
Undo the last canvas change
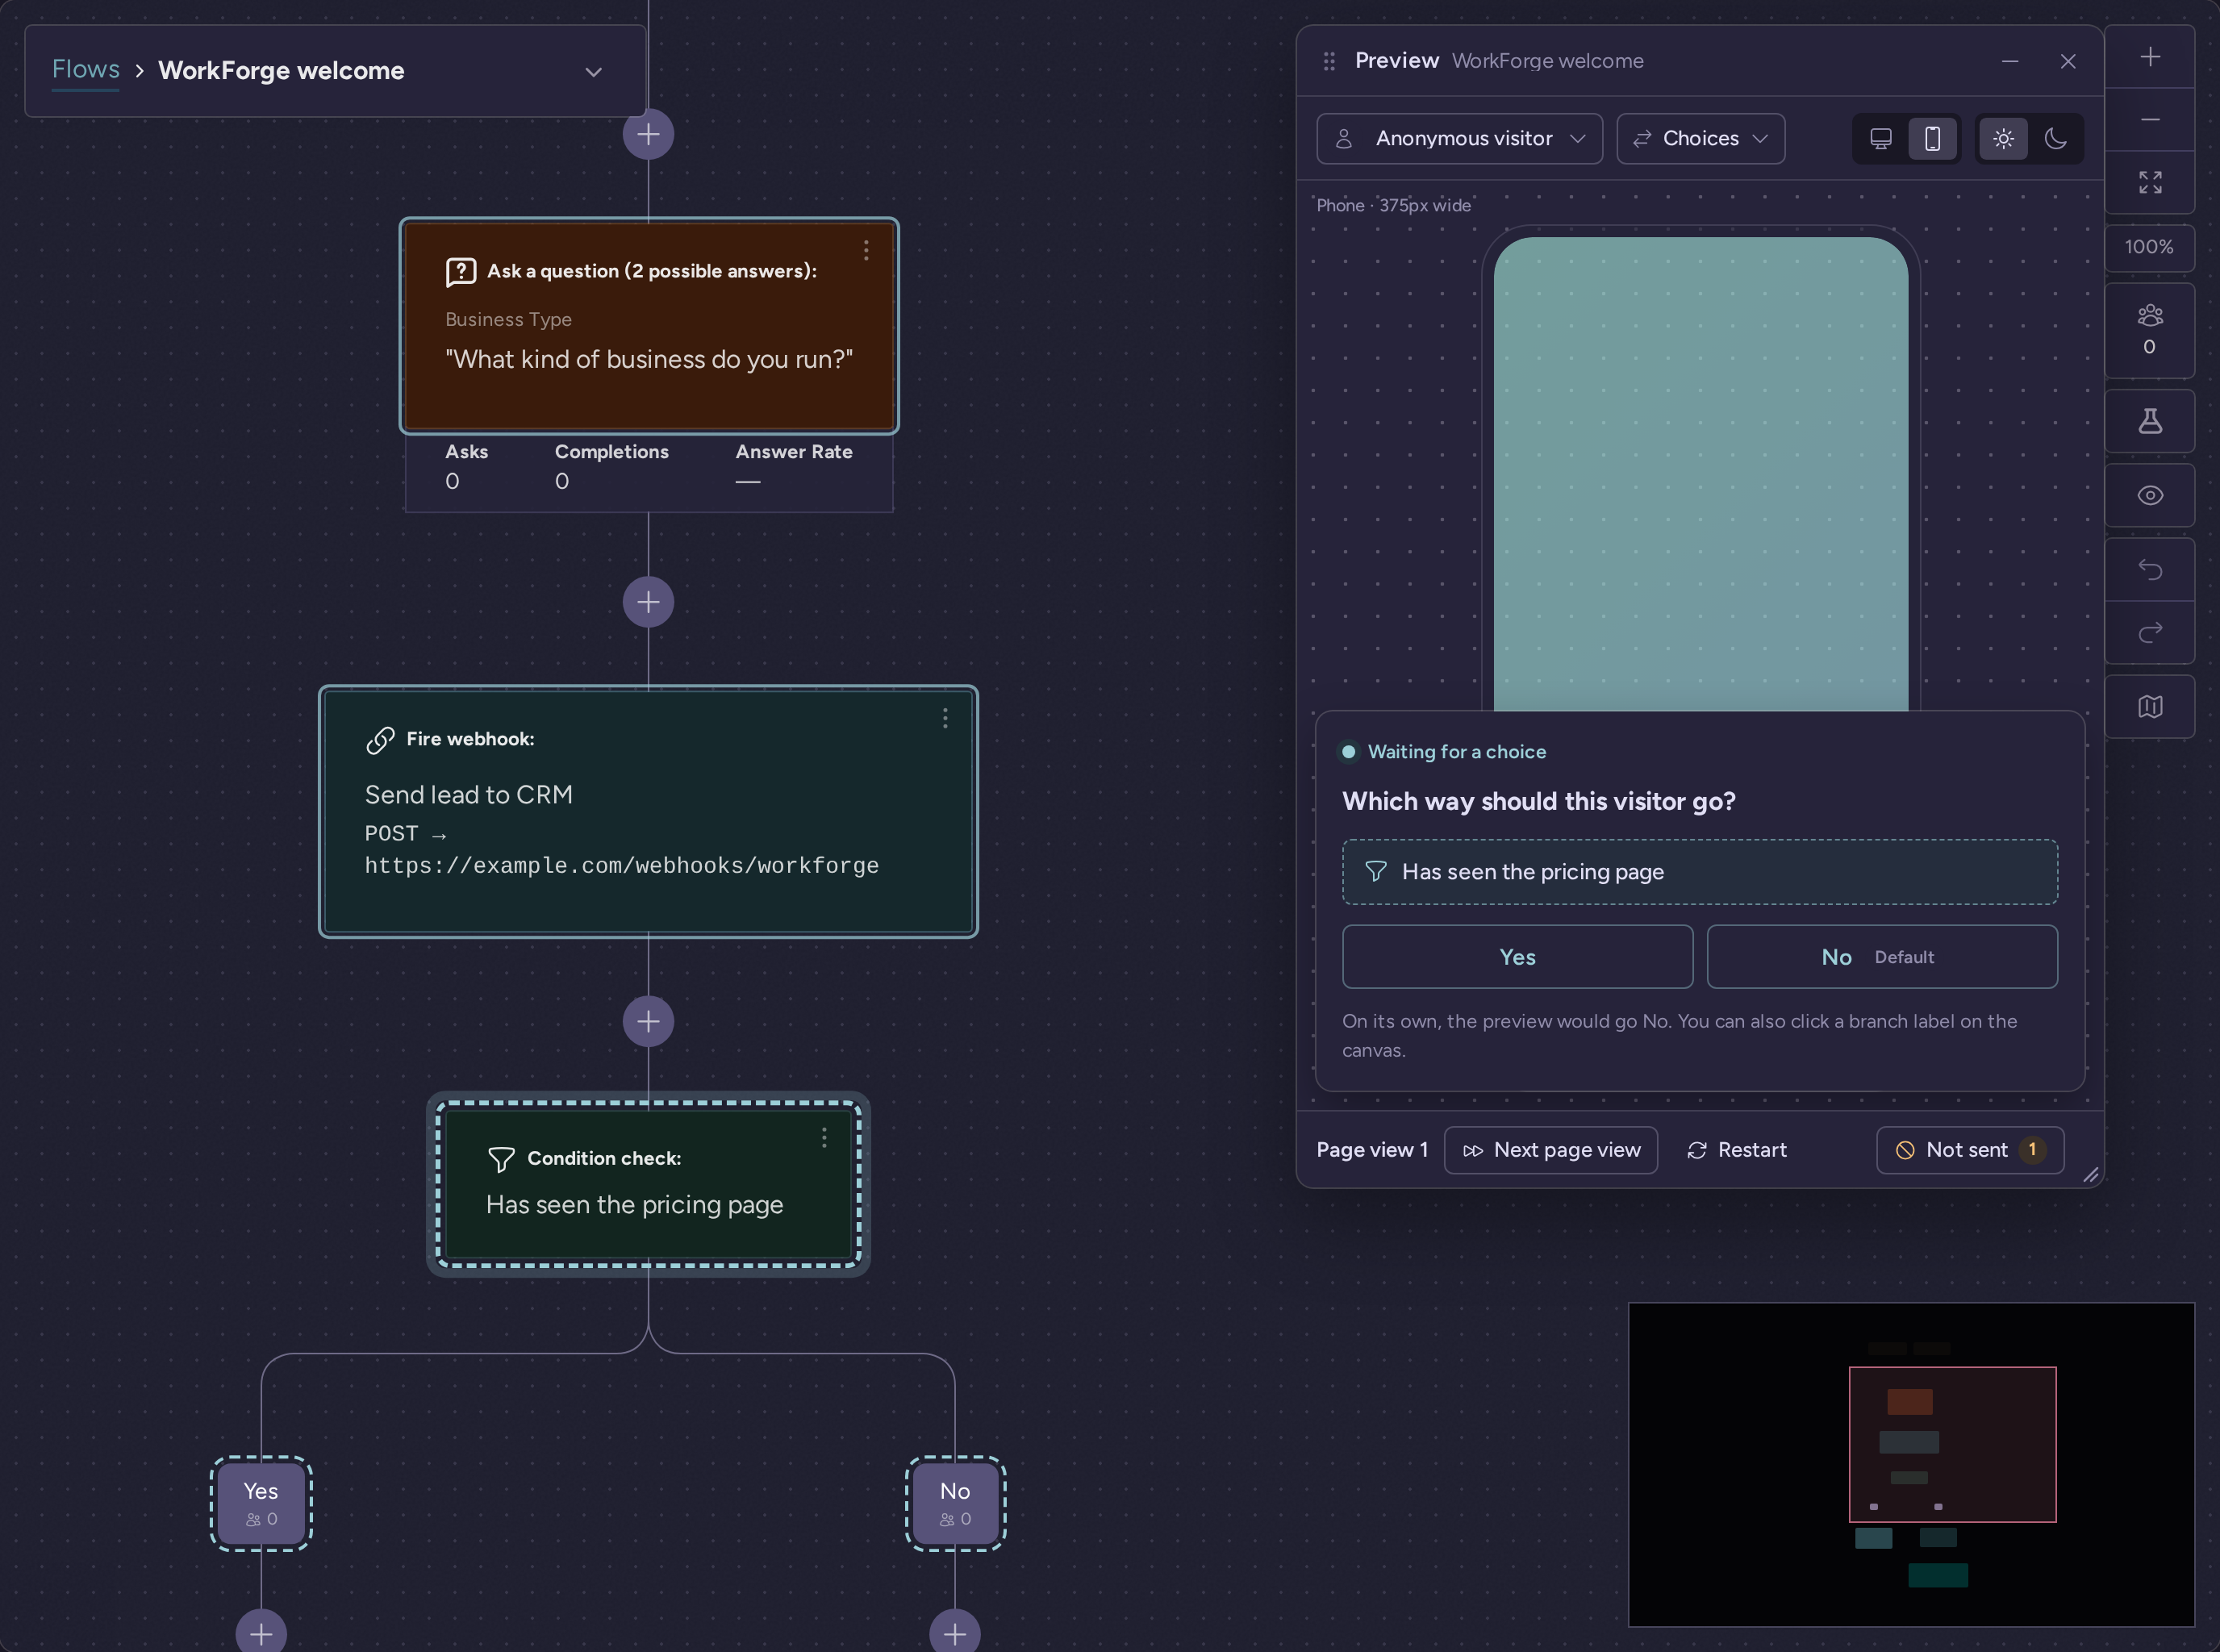[2149, 570]
